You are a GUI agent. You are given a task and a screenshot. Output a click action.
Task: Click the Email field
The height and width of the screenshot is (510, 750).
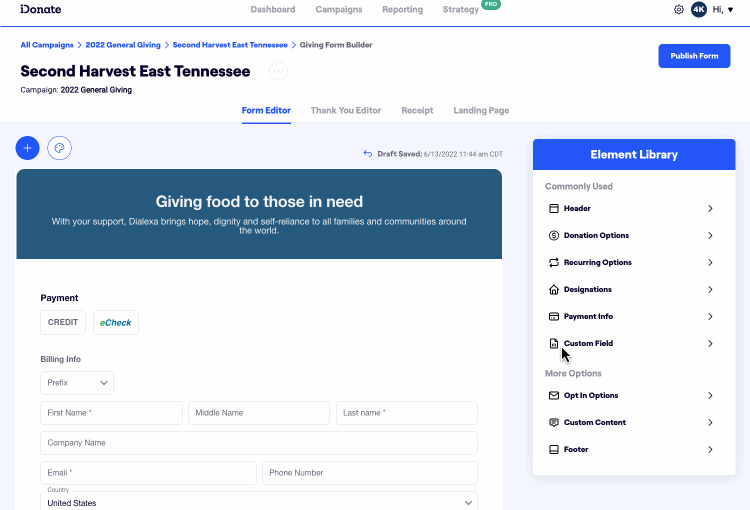pos(148,473)
